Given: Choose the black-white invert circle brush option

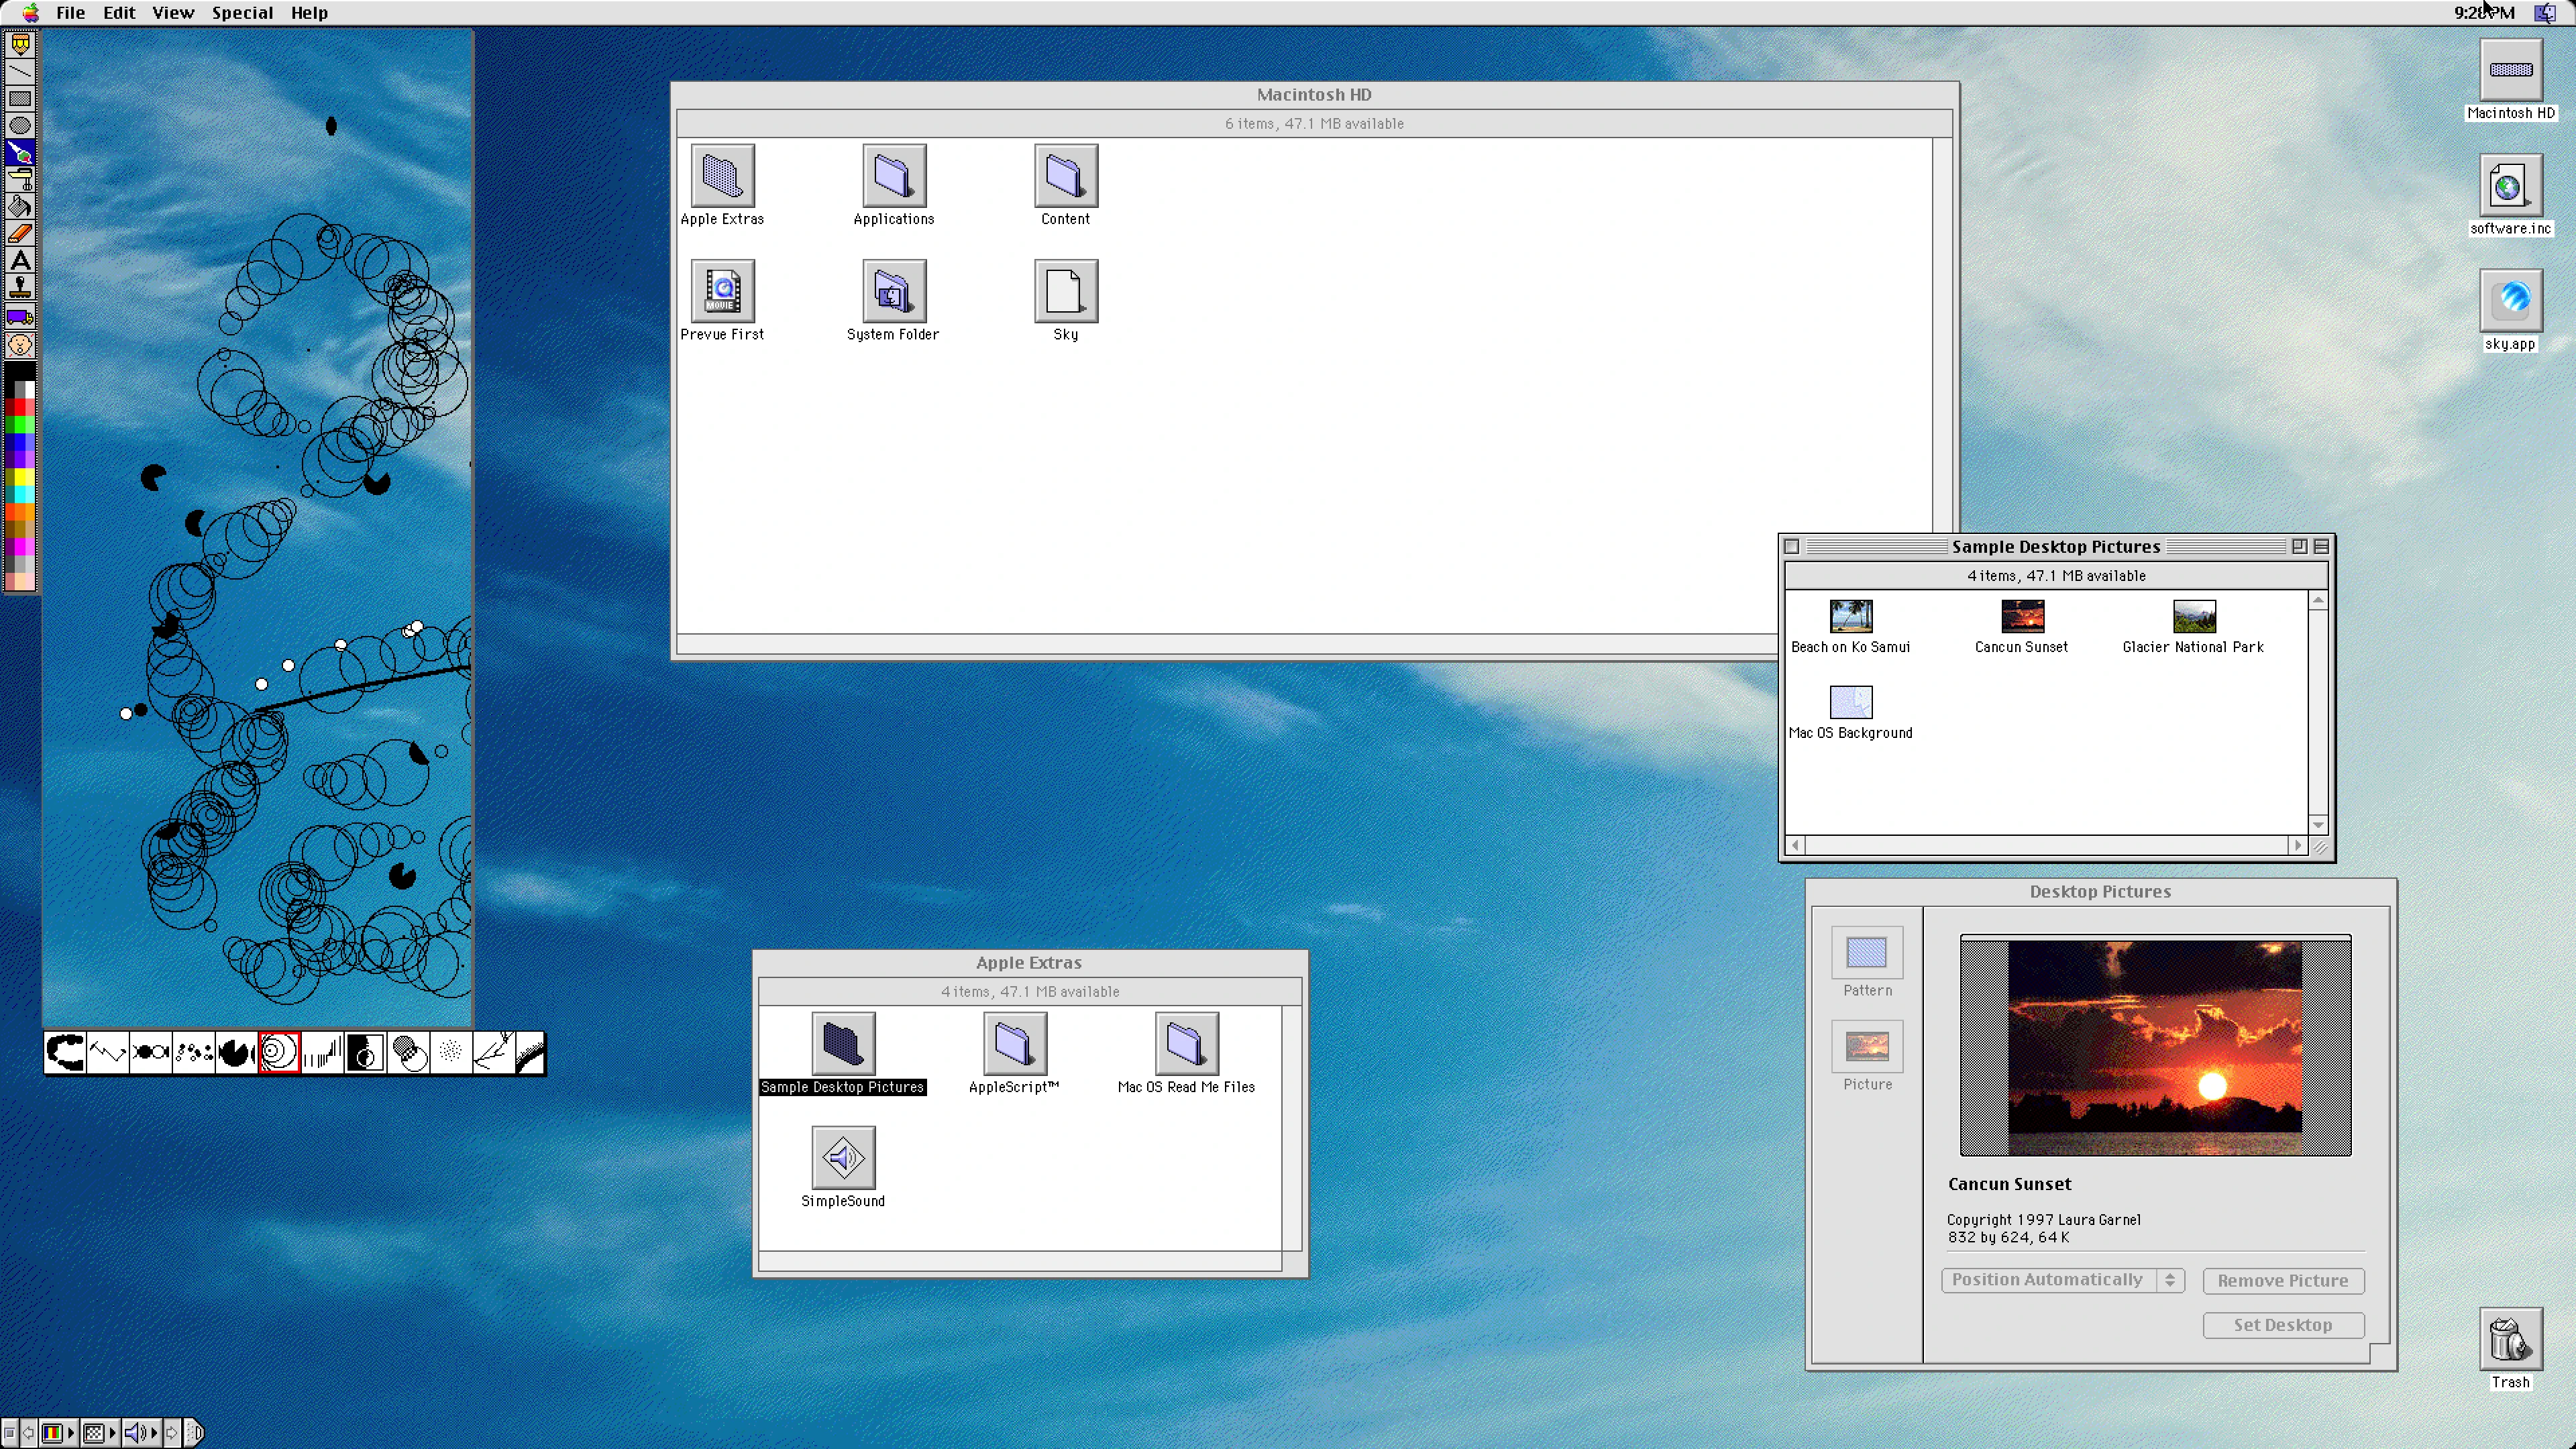Looking at the screenshot, I should click(365, 1053).
